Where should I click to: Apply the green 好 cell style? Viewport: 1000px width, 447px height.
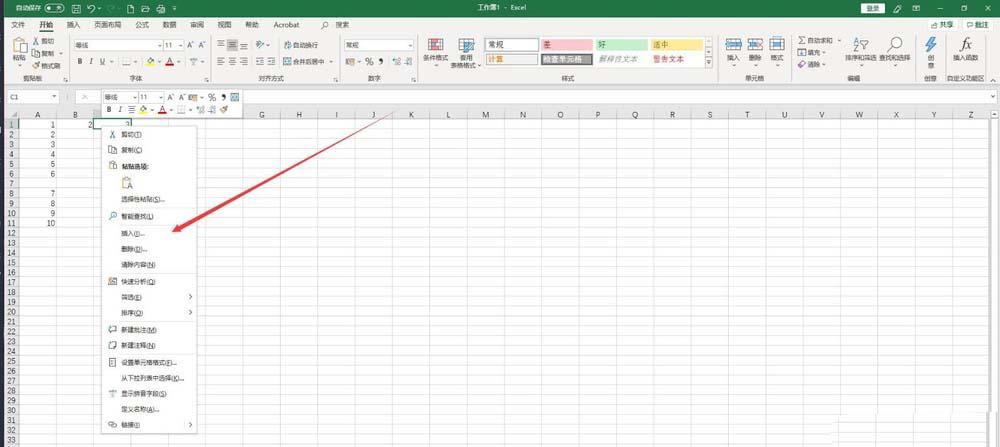point(622,45)
